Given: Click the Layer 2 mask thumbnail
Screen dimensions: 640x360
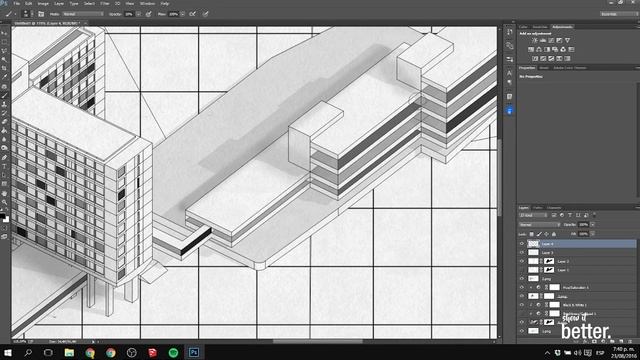Looking at the screenshot, I should [549, 261].
